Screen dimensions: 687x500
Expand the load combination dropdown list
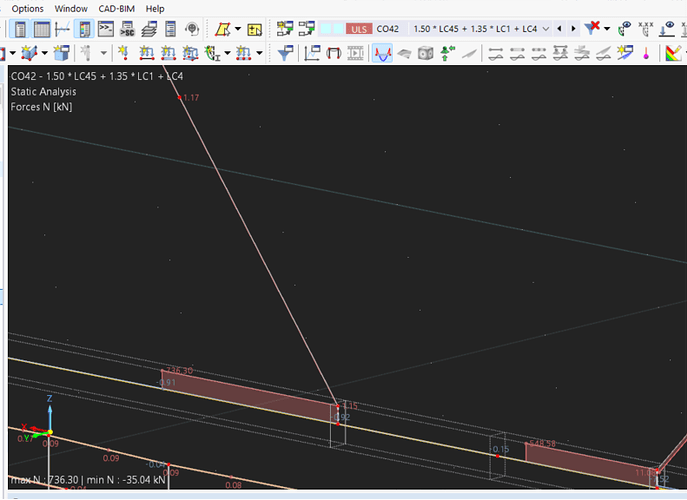tap(546, 29)
